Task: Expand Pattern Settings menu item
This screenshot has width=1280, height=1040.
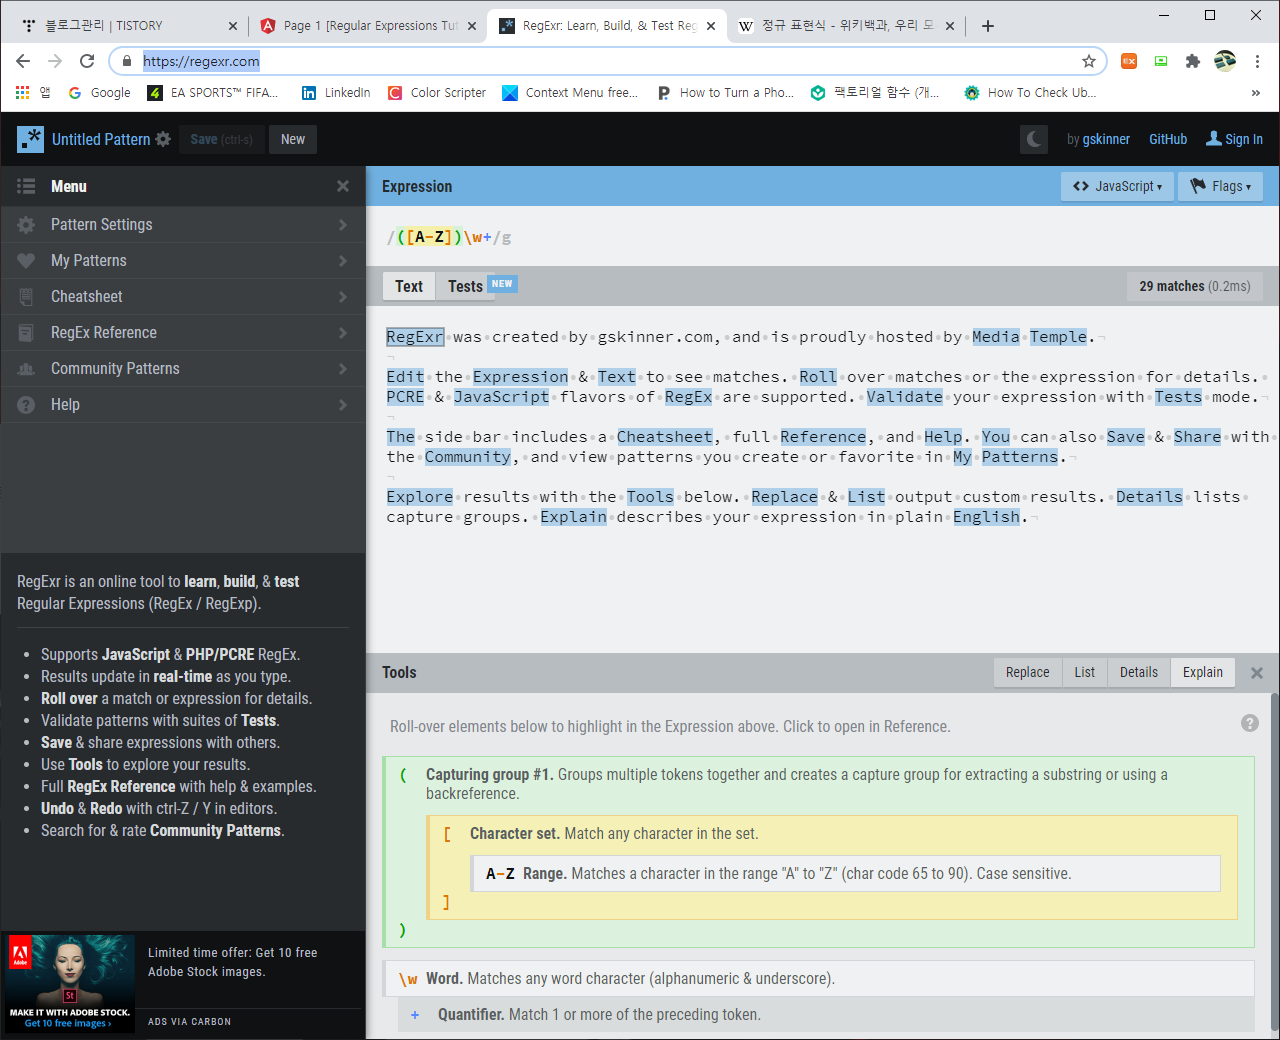Action: pos(183,224)
